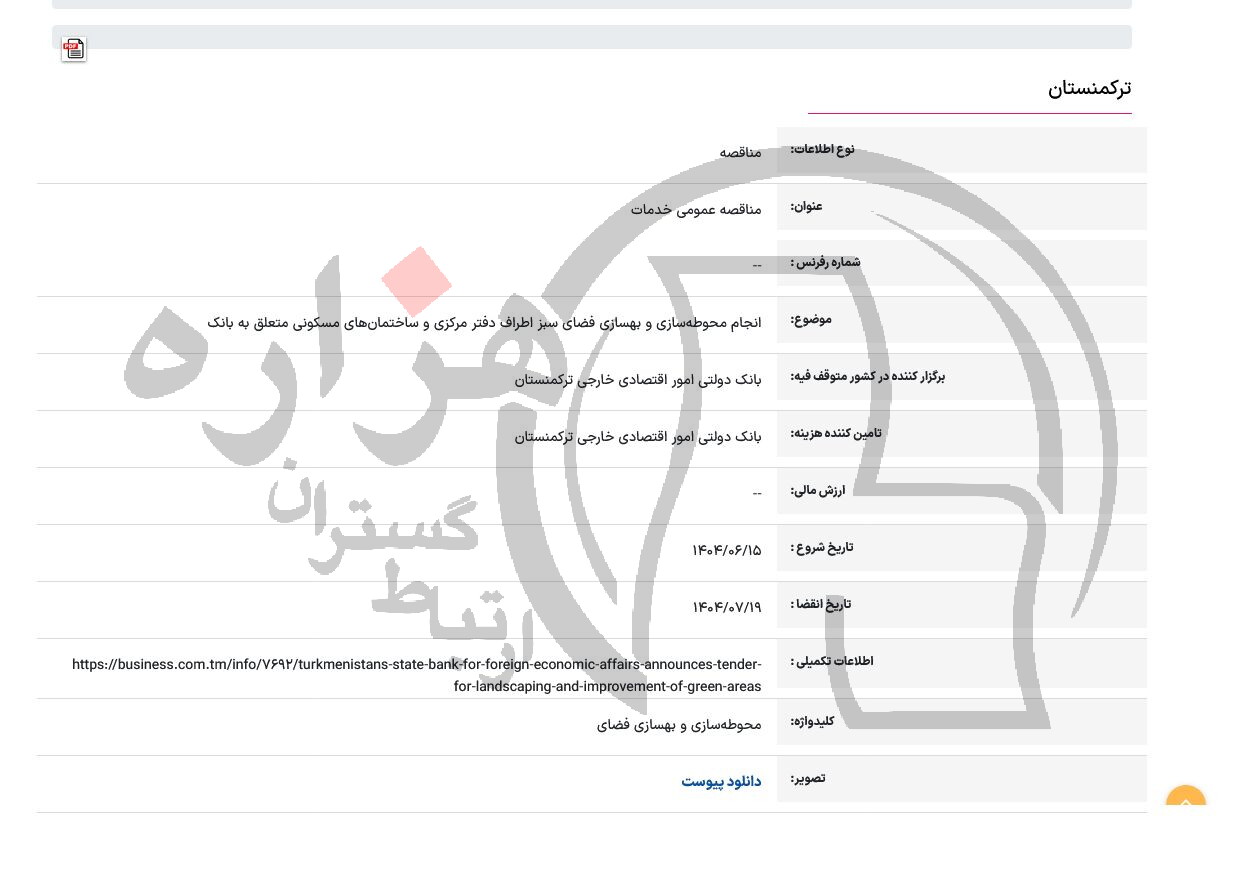
Task: Open the business.com.tm tender information link
Action: [417, 675]
